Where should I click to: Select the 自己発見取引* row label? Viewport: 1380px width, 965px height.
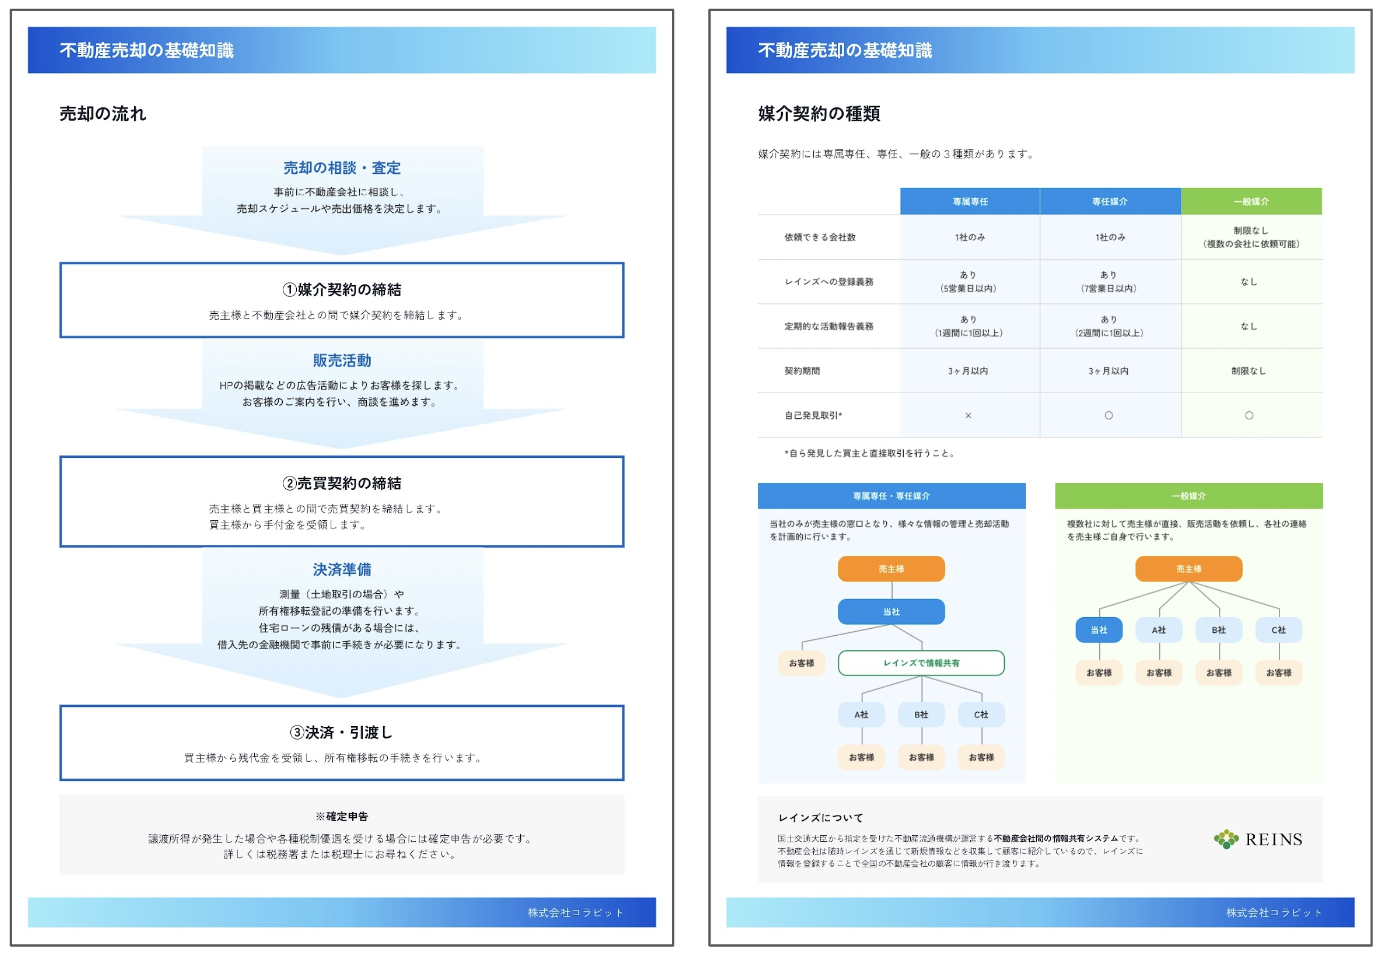point(813,415)
